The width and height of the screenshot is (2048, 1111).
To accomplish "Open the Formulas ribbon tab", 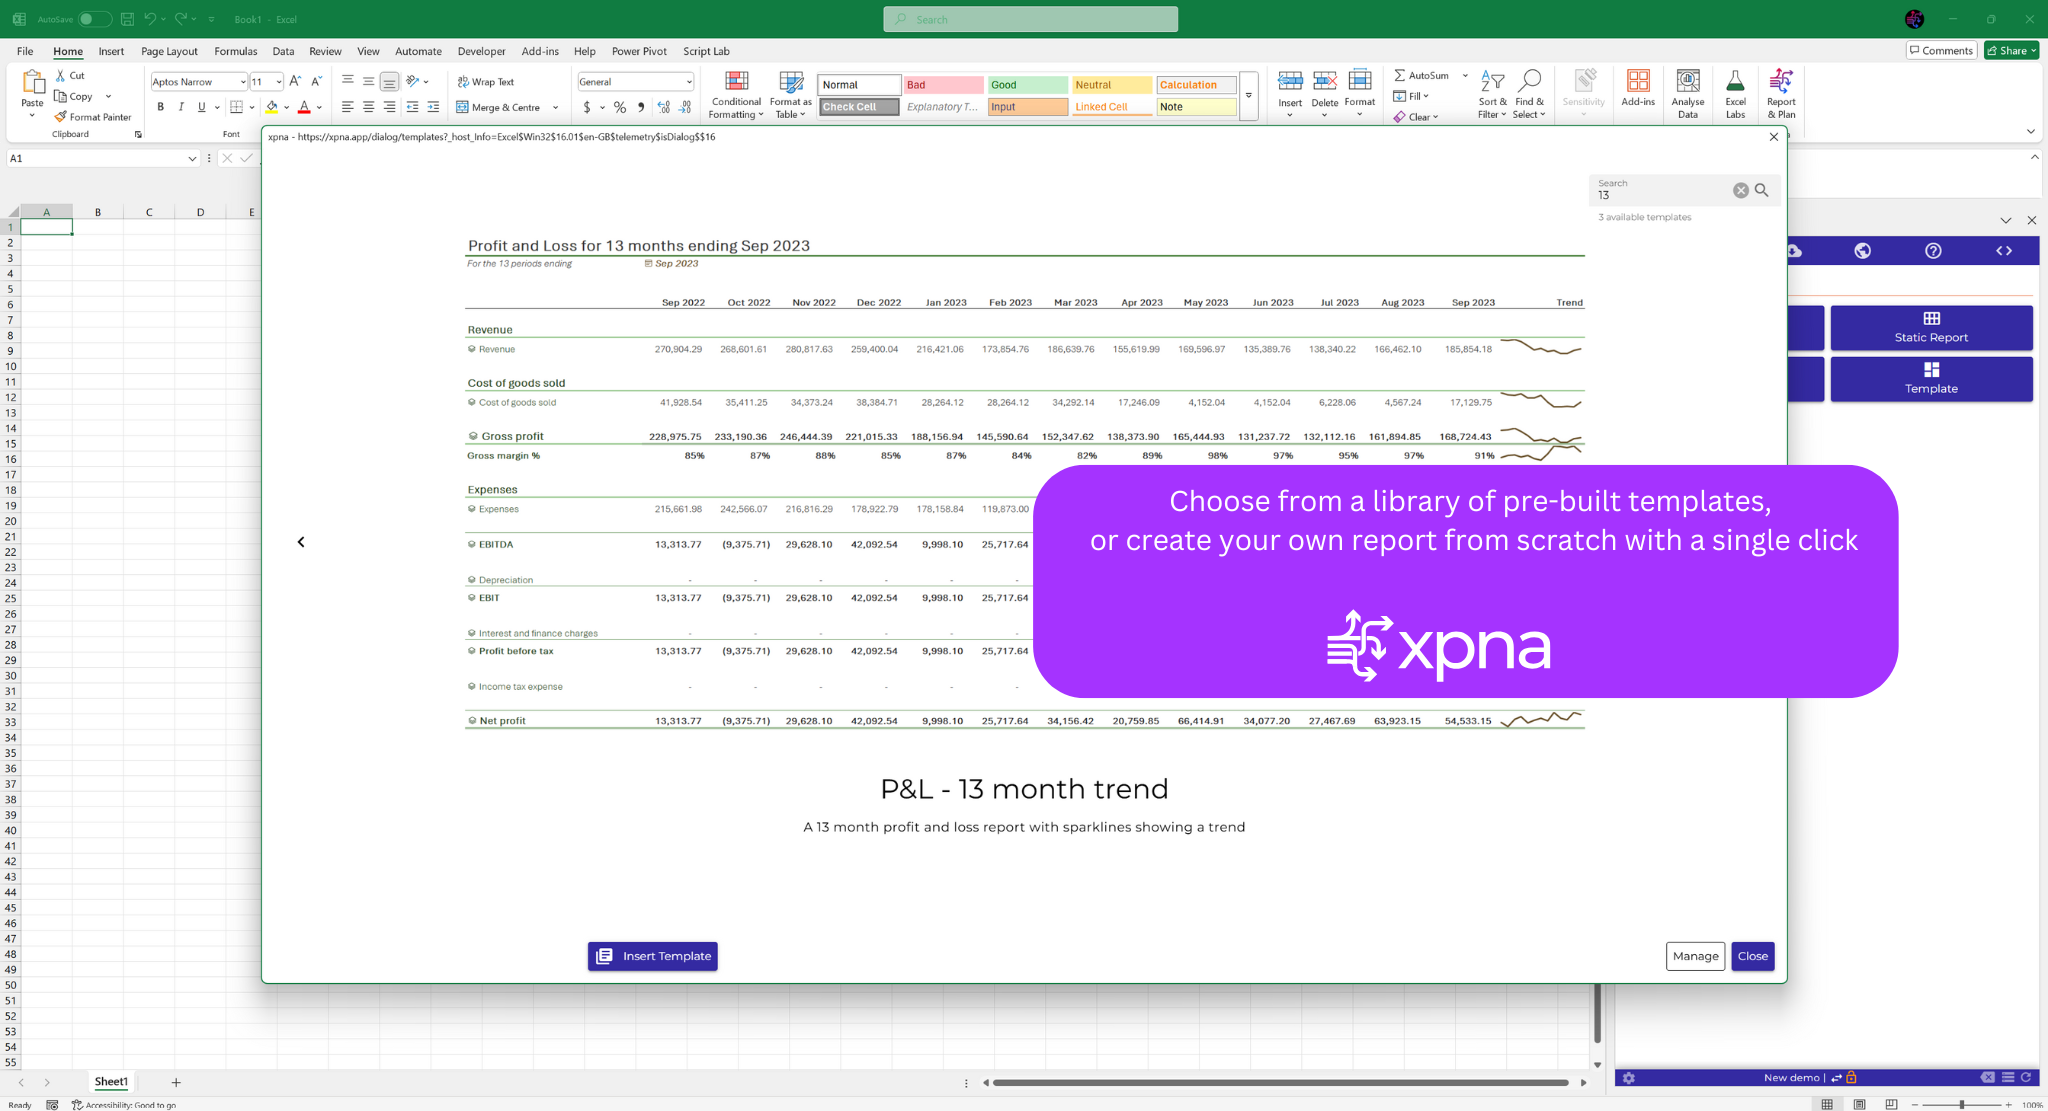I will [235, 51].
